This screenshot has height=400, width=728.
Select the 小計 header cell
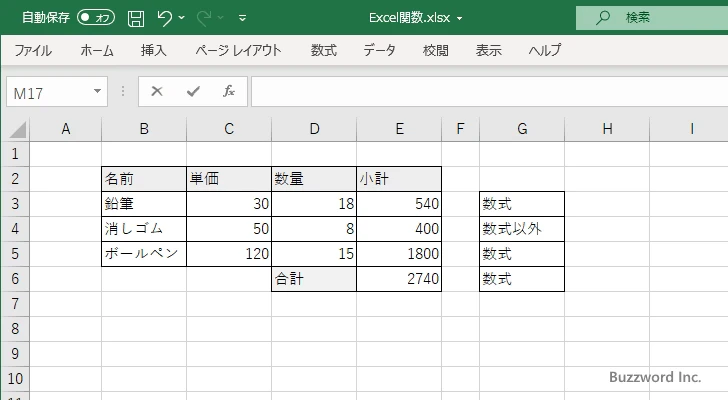[x=399, y=179]
